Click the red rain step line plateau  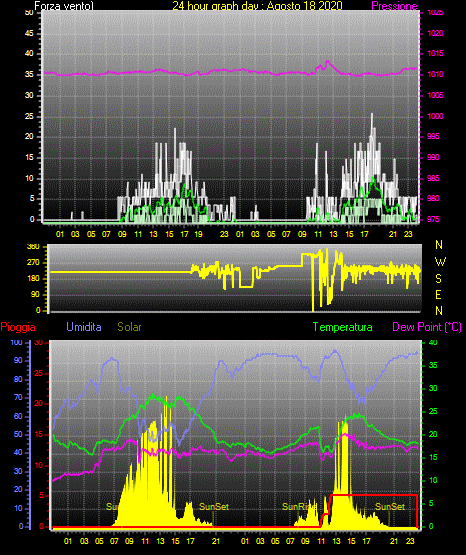374,495
